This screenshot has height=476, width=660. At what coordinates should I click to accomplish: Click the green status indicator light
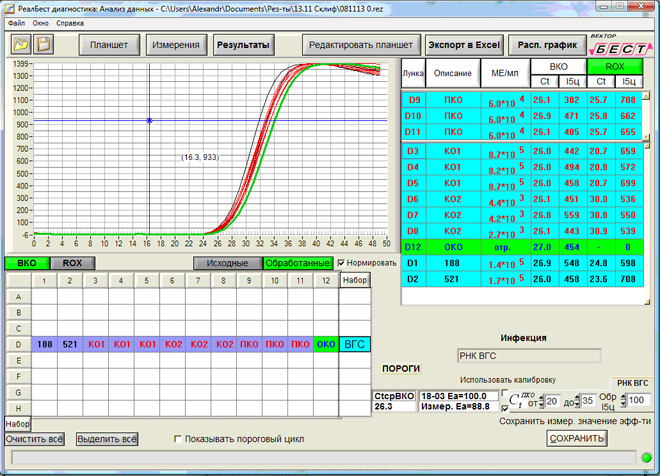coord(646,457)
